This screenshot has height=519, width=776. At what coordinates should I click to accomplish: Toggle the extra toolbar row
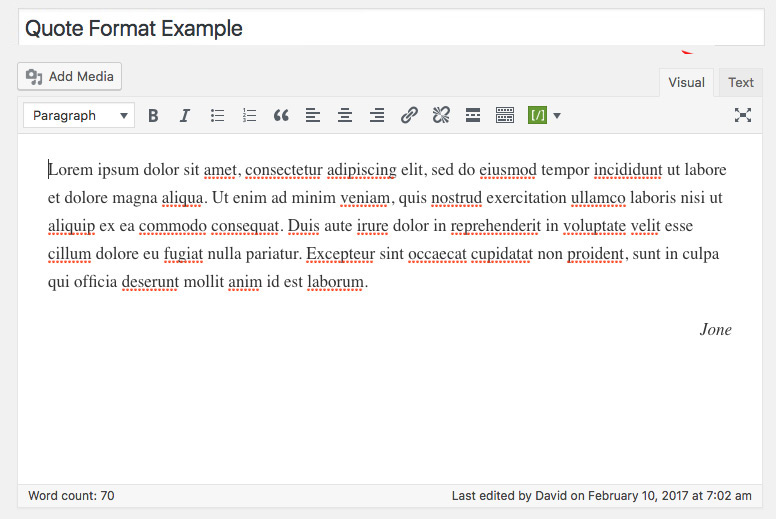pos(505,116)
